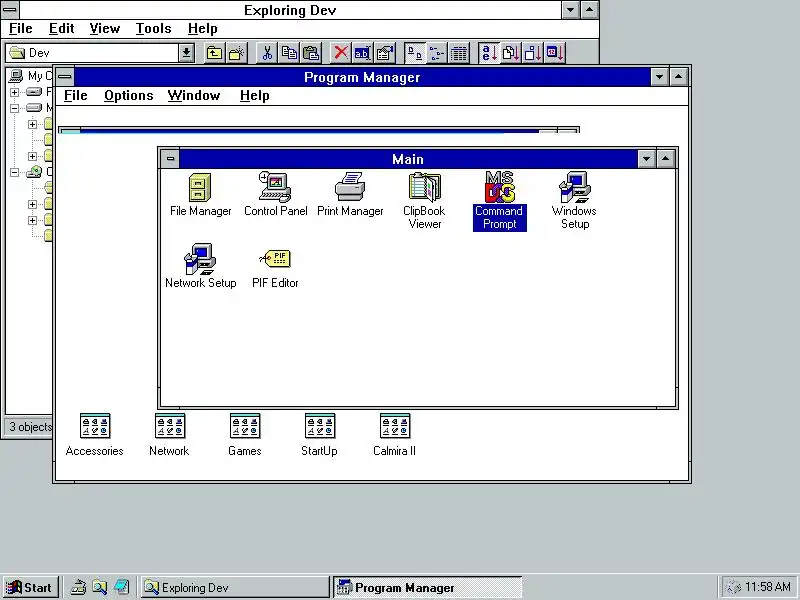Click the Program Manager title bar
800x600 pixels.
pos(362,77)
